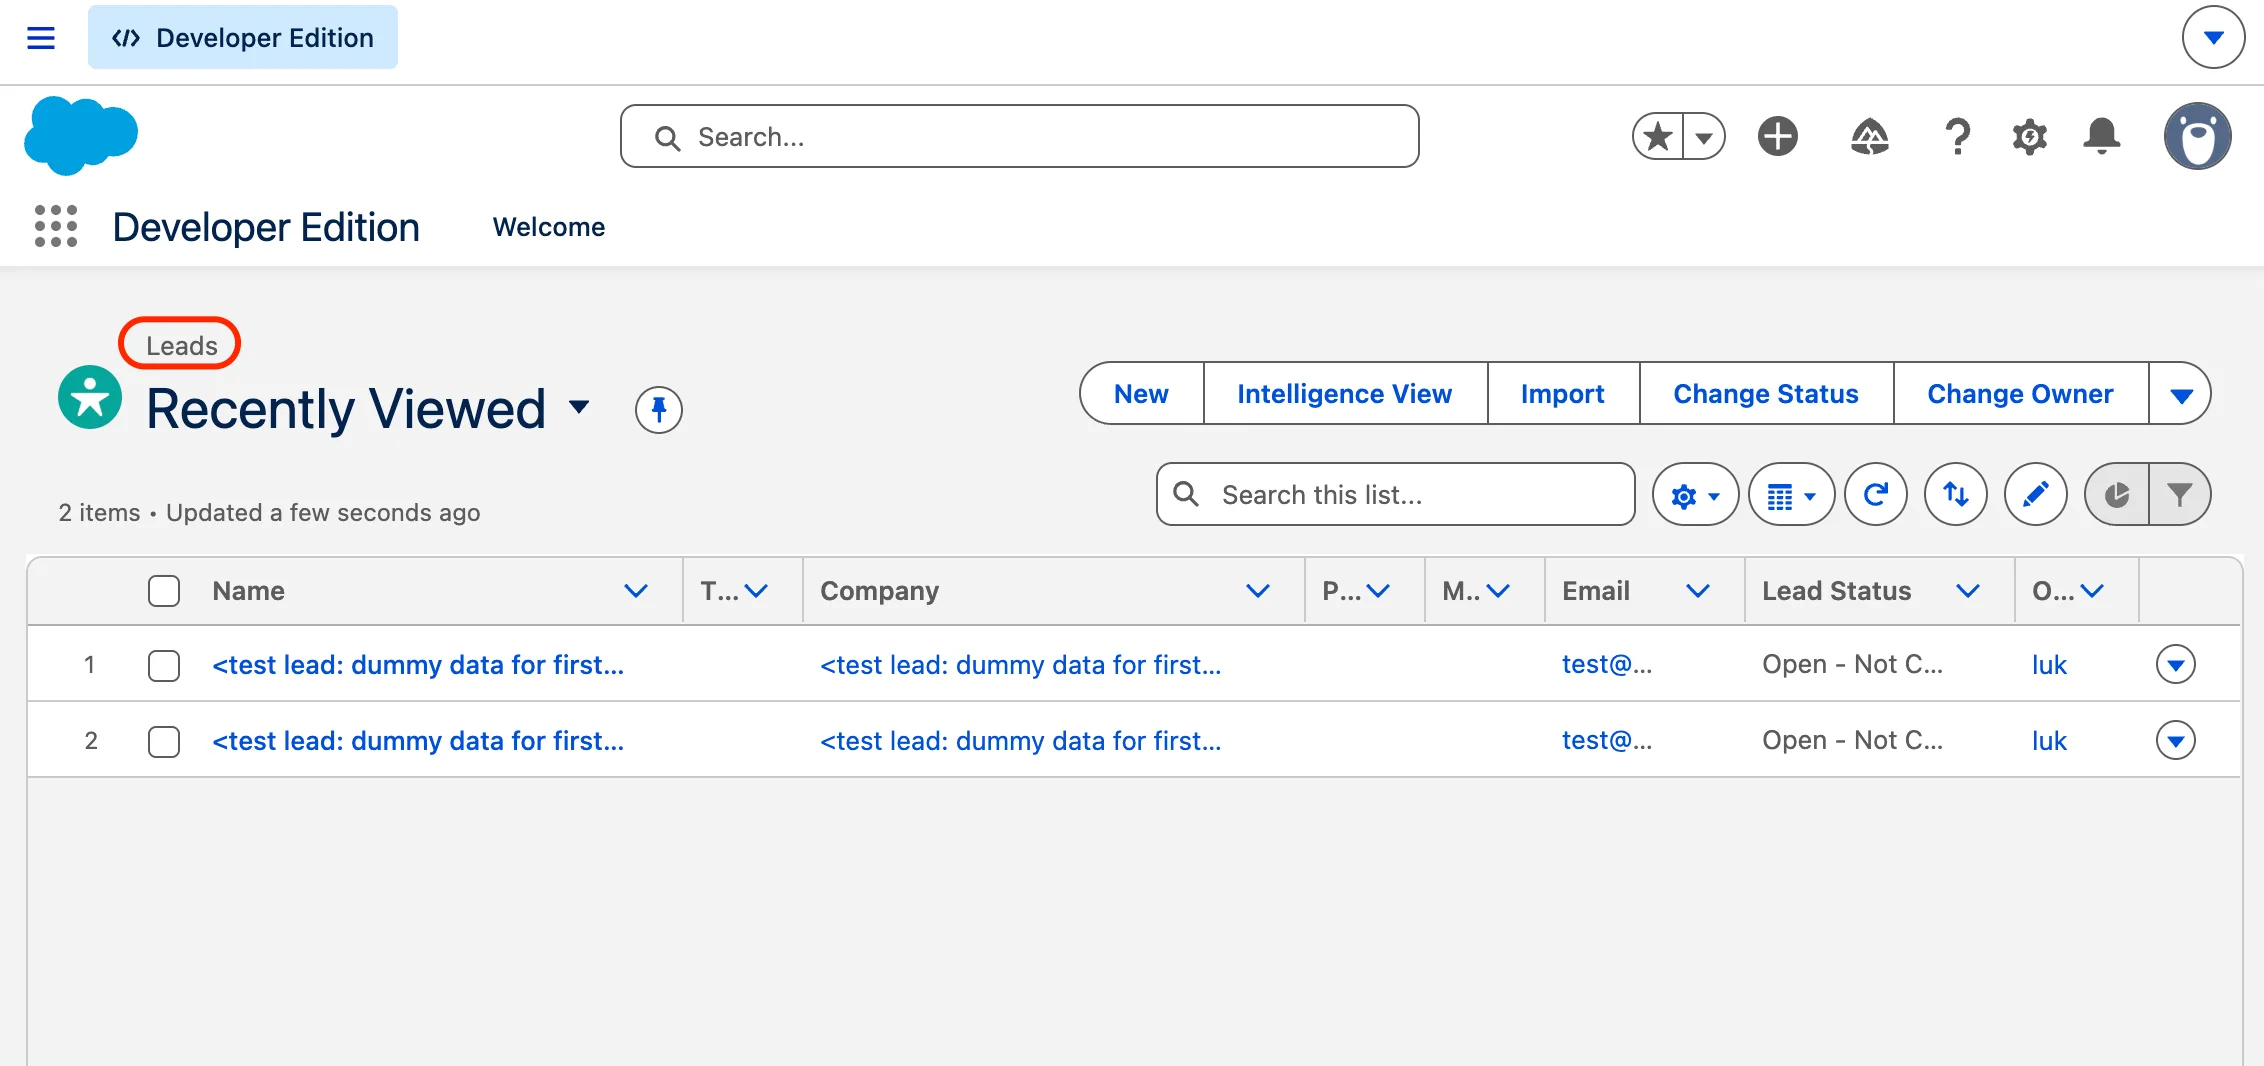2264x1066 pixels.
Task: Click row 2 test@ email link
Action: tap(1607, 741)
